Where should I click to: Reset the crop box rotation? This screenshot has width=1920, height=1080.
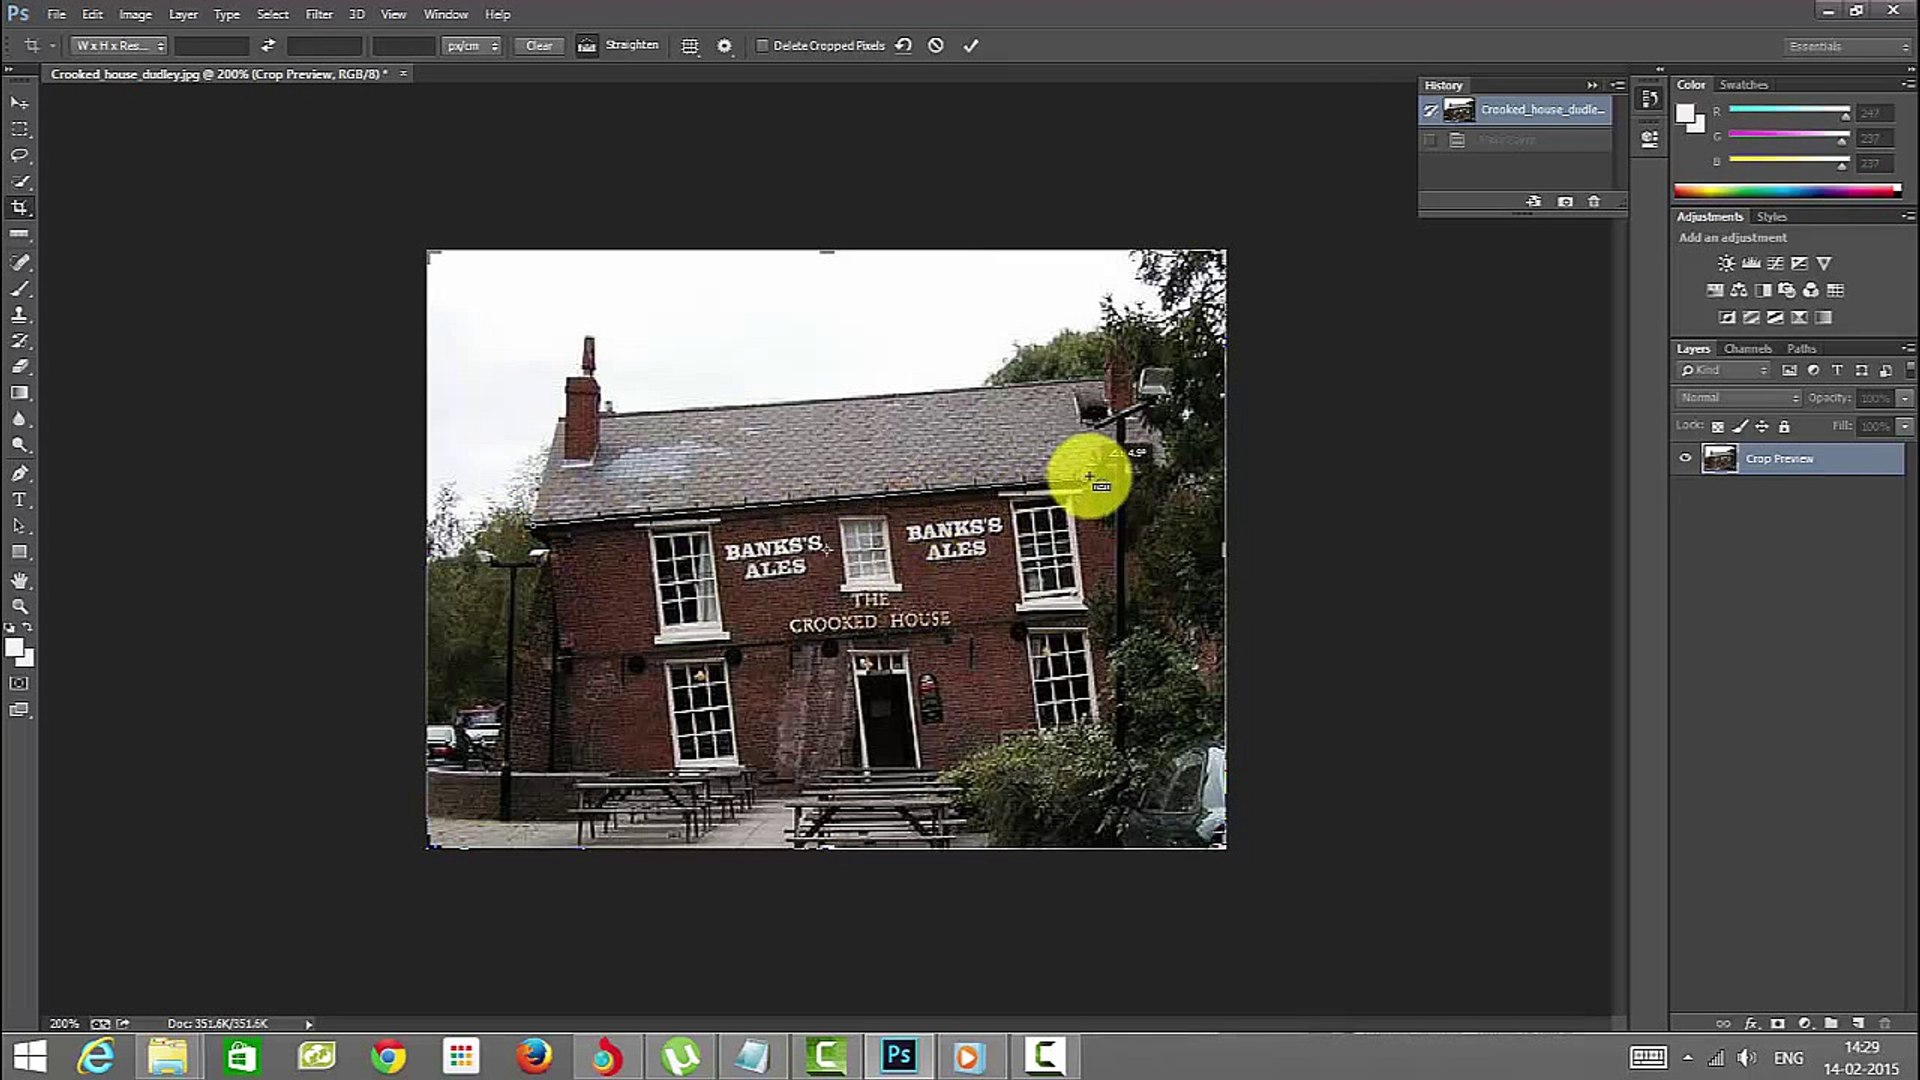[x=904, y=46]
